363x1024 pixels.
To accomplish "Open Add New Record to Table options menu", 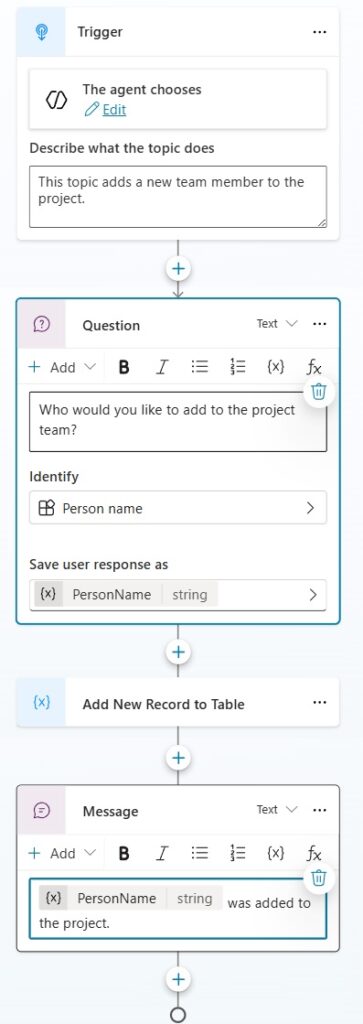I will 319,703.
